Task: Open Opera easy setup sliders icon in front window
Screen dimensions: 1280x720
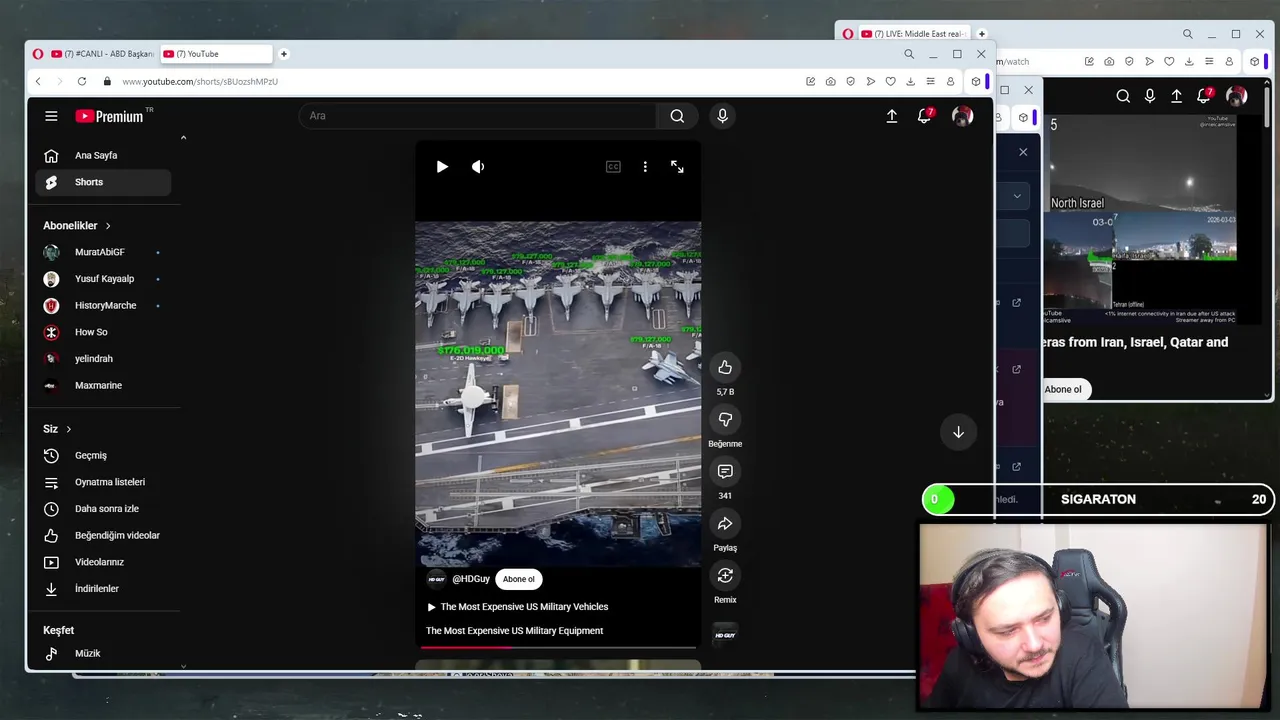Action: pyautogui.click(x=930, y=81)
